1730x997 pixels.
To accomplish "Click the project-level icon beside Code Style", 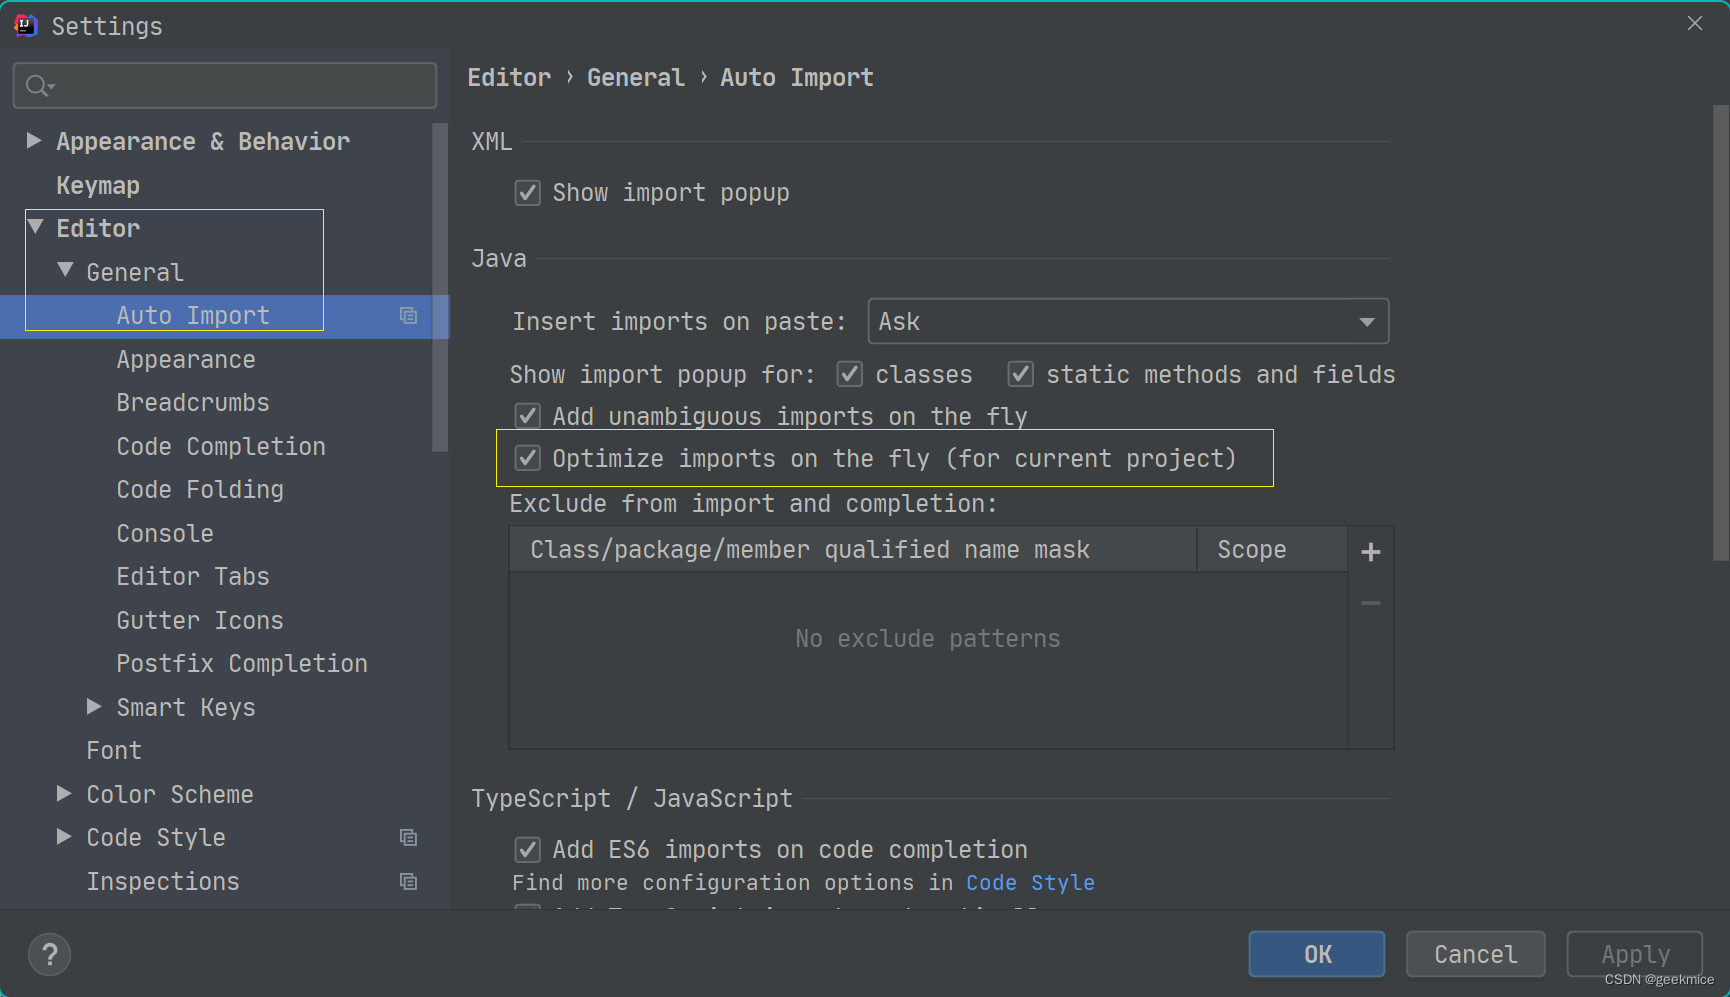I will pyautogui.click(x=408, y=838).
